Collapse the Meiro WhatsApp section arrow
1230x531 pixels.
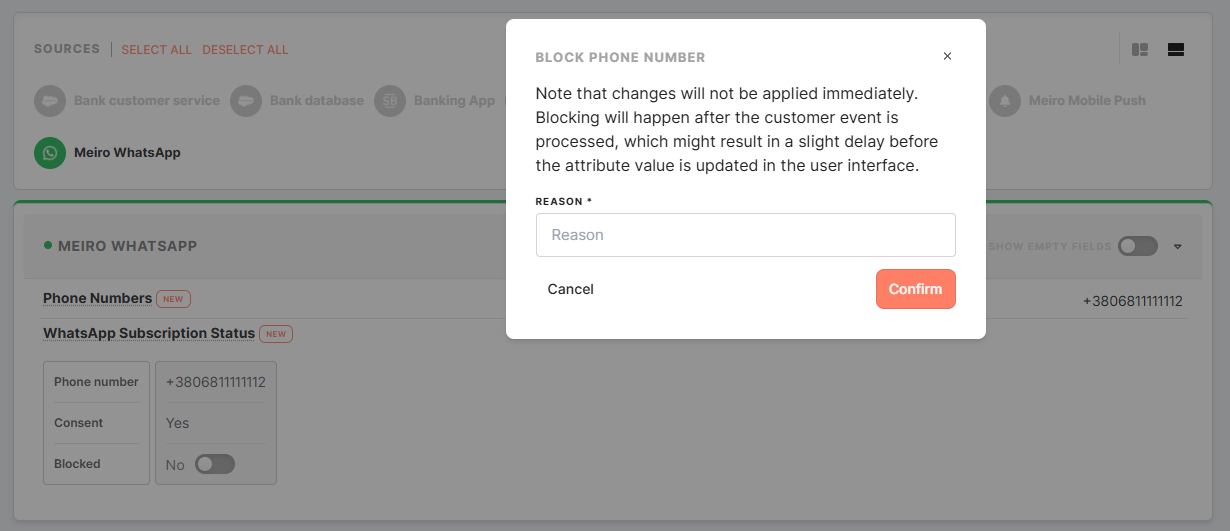point(1178,247)
